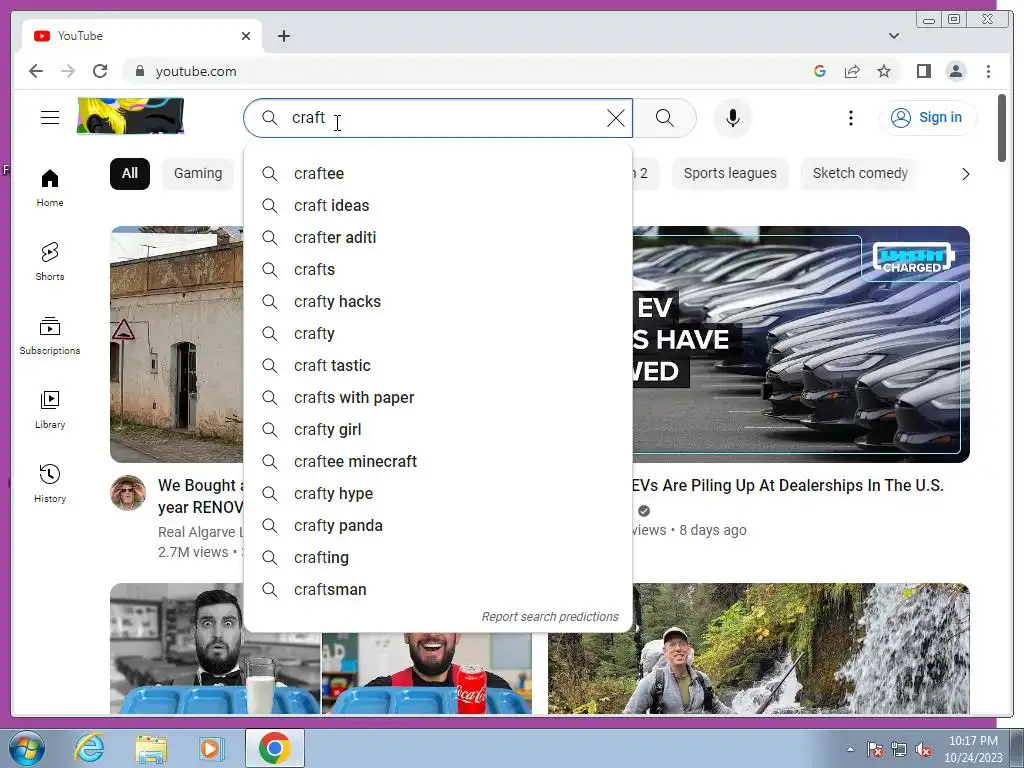1024x768 pixels.
Task: Toggle Chrome side panel
Action: point(923,71)
